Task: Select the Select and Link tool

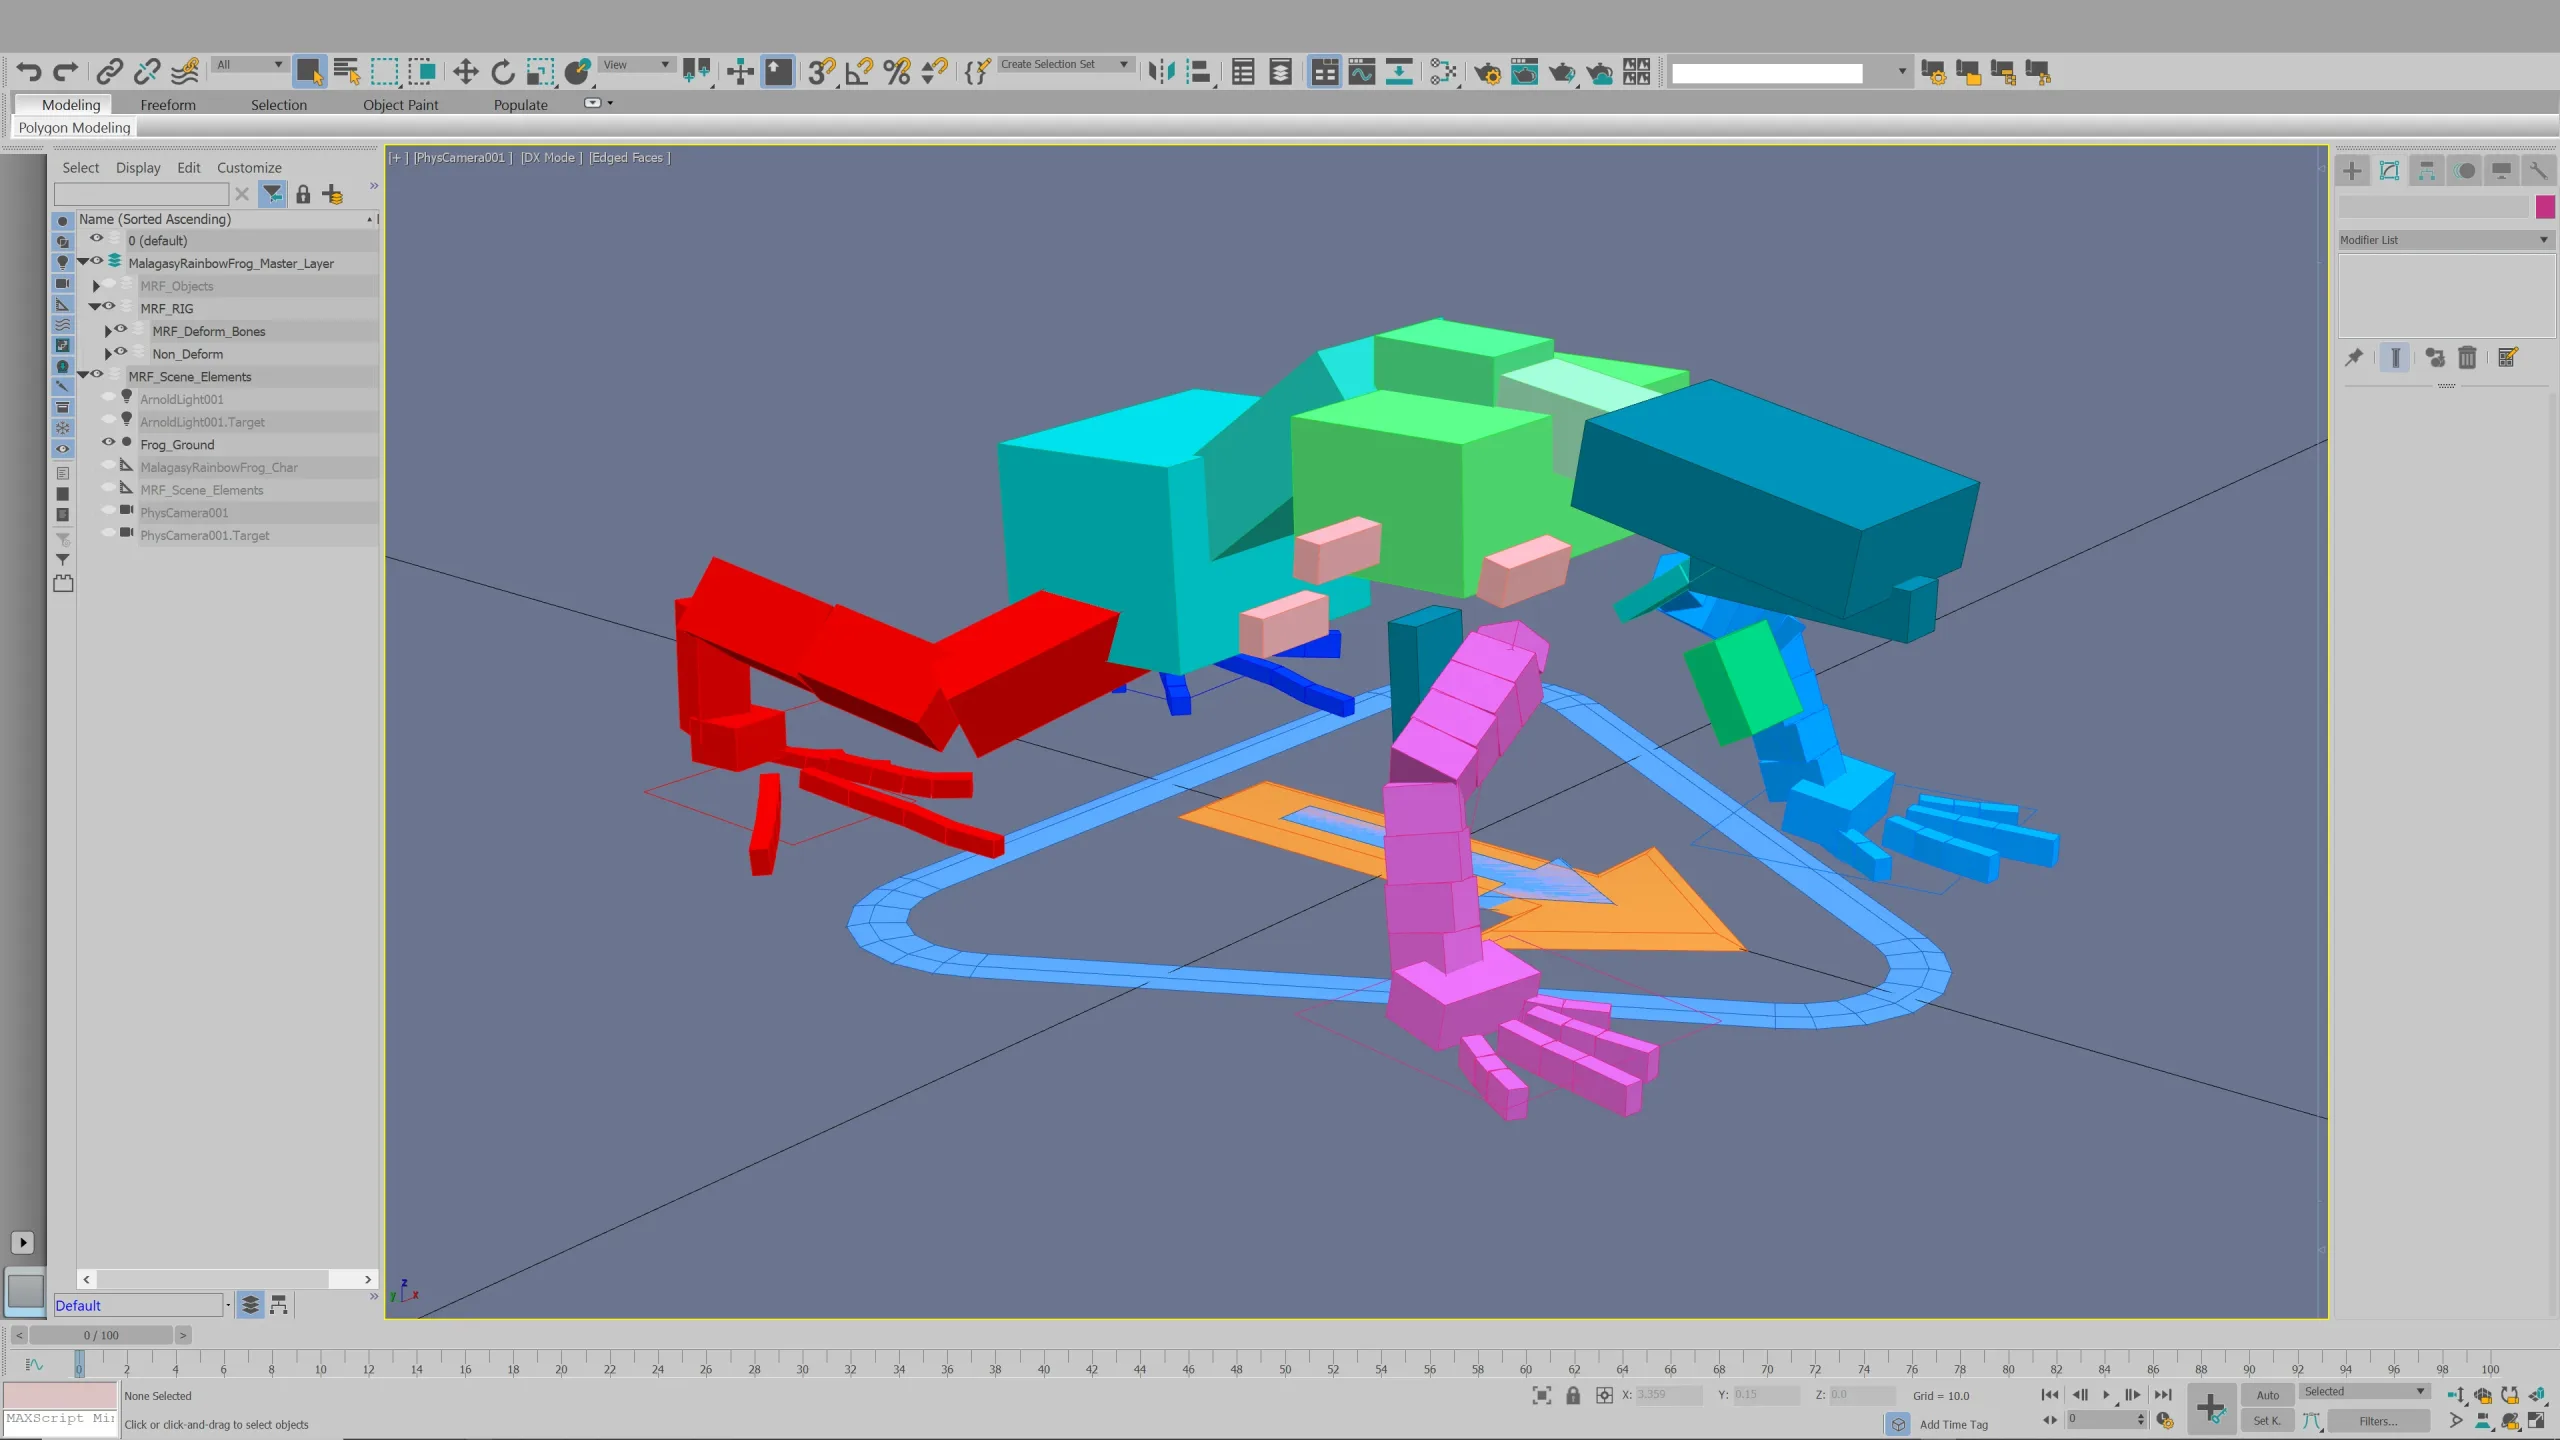Action: [109, 72]
